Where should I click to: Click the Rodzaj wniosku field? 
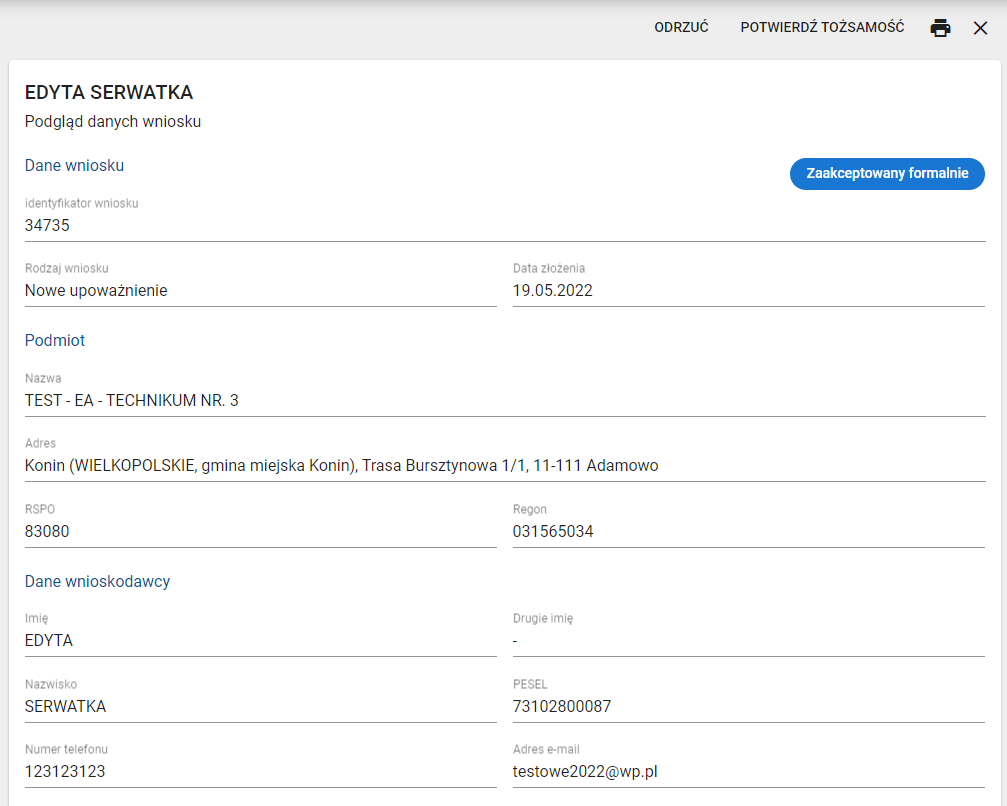260,291
